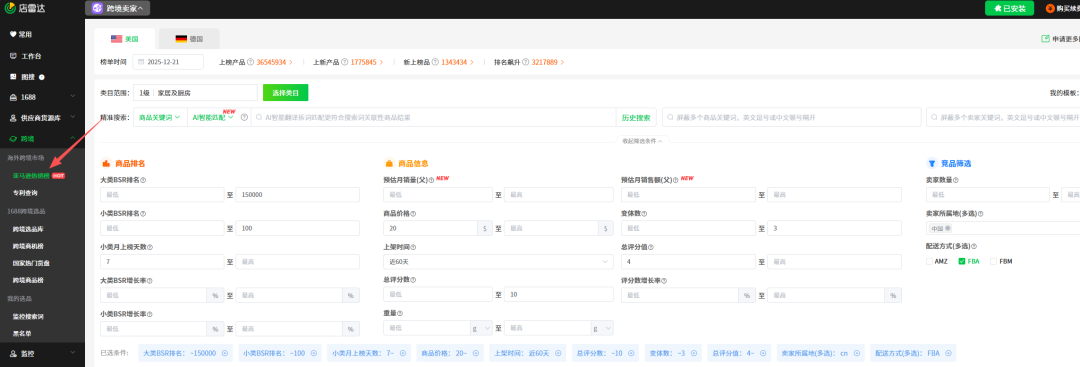This screenshot has height=367, width=1080.
Task: Click help icon next to 小类BSR排名
Action: point(143,213)
